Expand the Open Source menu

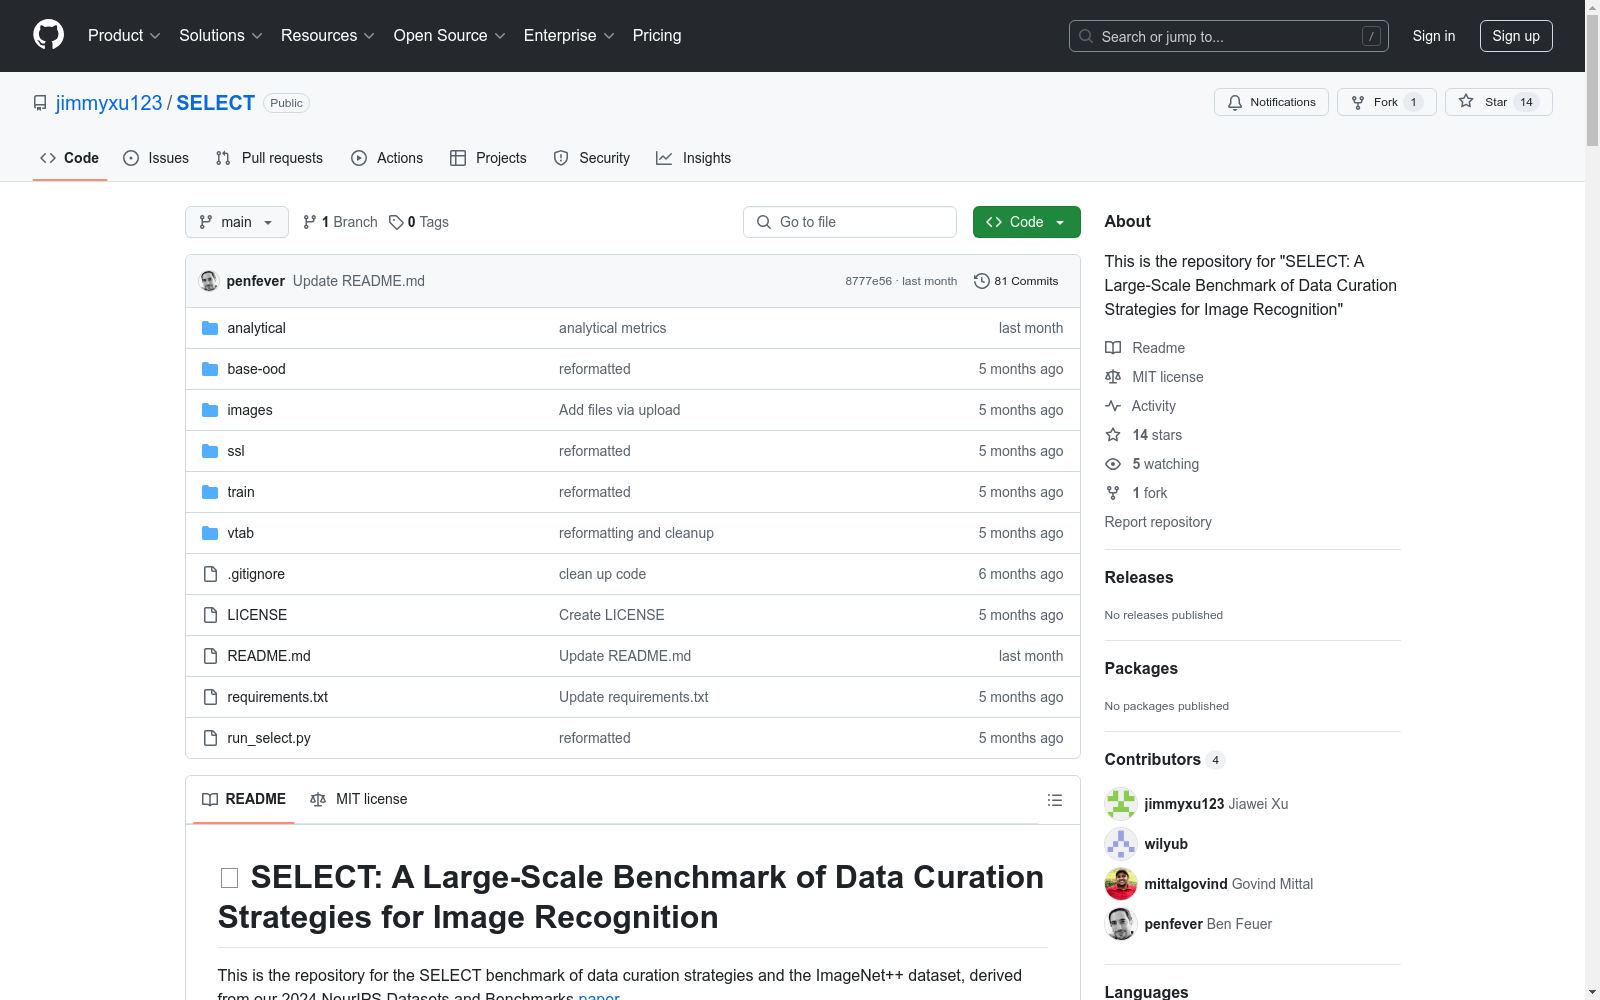[450, 35]
